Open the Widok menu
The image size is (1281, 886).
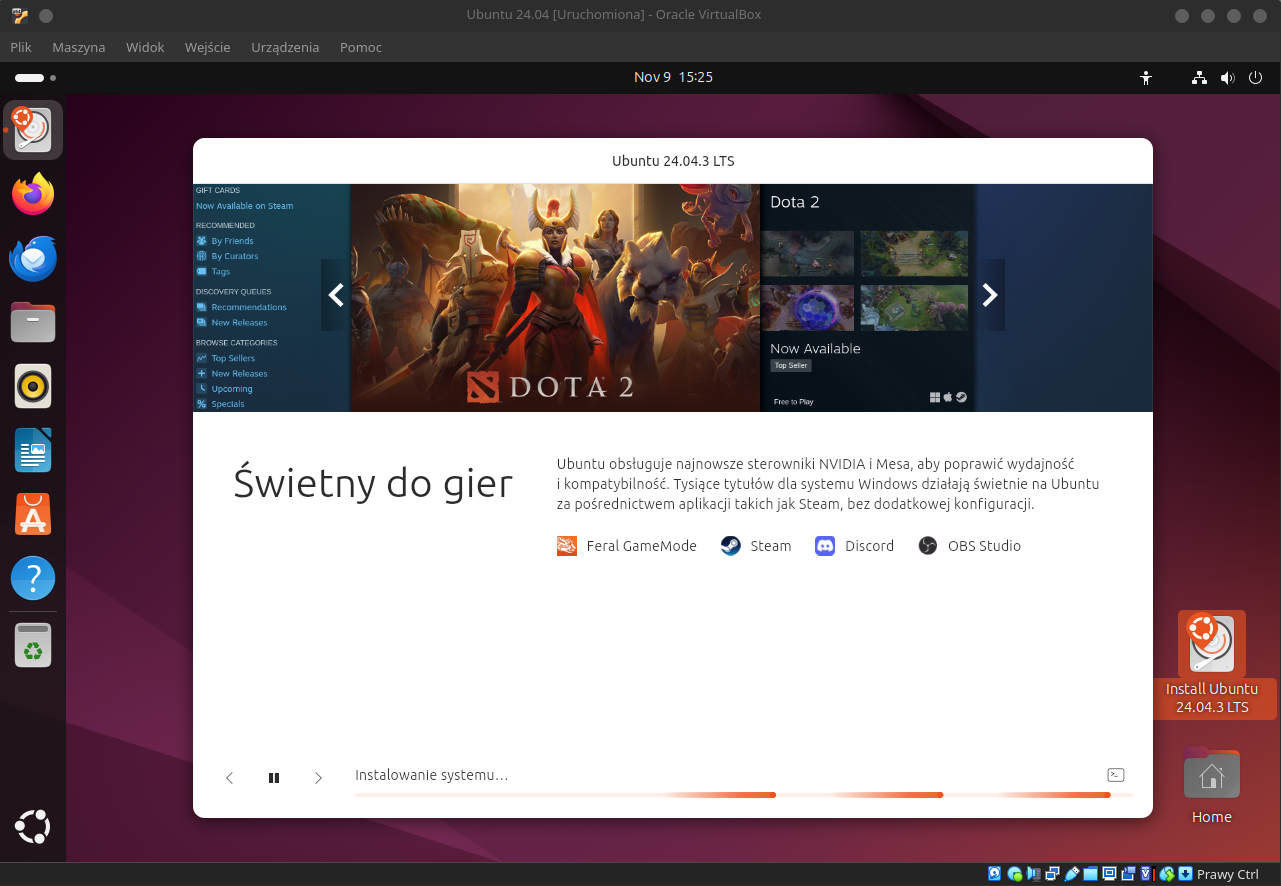point(145,47)
